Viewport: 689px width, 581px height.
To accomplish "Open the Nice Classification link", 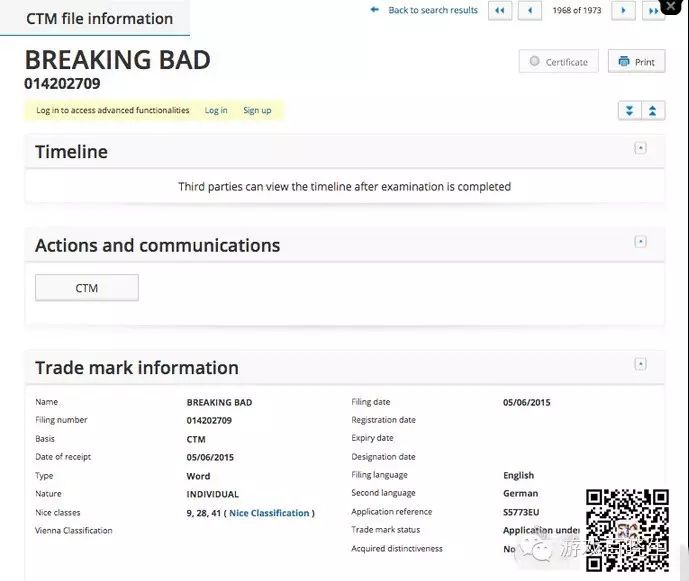I will pos(269,513).
